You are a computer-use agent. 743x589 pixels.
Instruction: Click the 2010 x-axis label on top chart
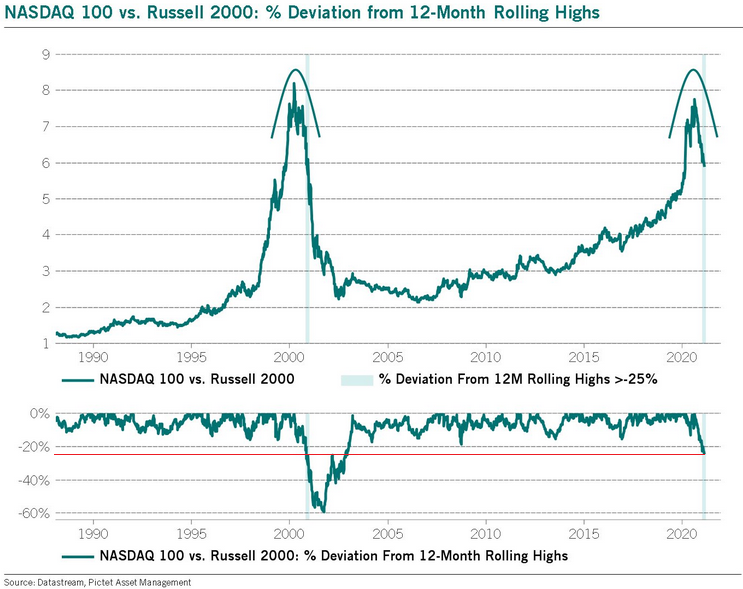(x=486, y=357)
